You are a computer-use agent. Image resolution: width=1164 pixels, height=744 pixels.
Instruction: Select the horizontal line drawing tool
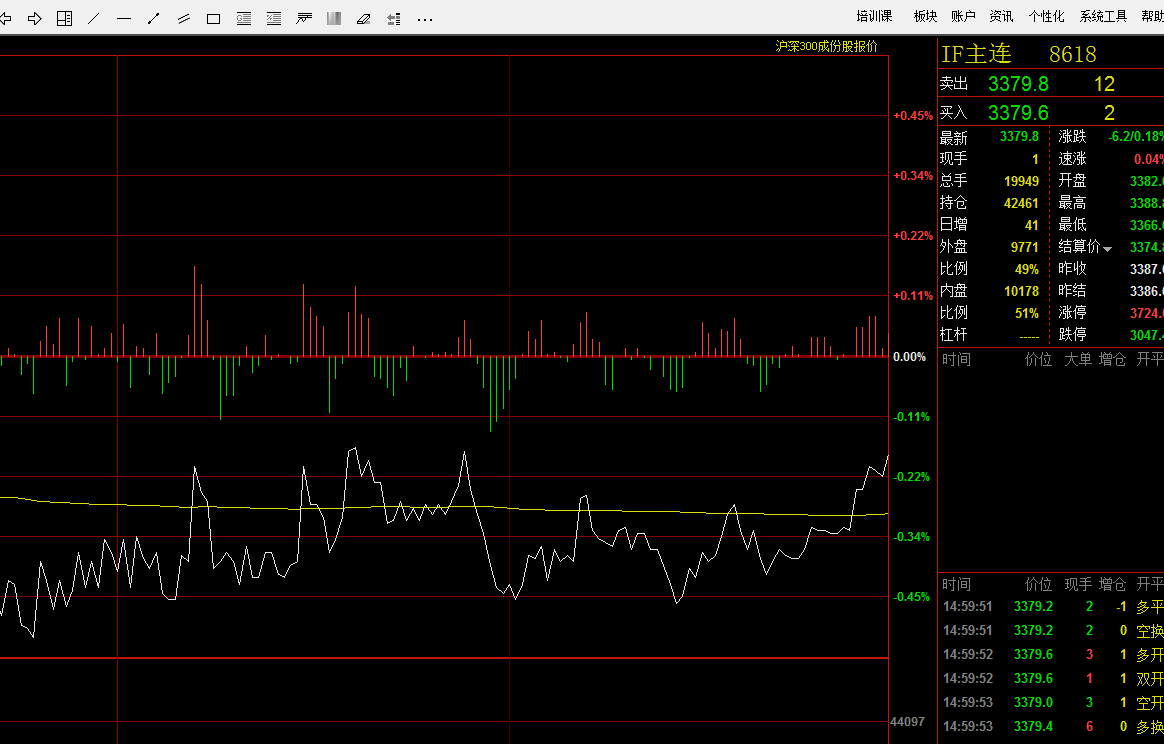pos(124,18)
